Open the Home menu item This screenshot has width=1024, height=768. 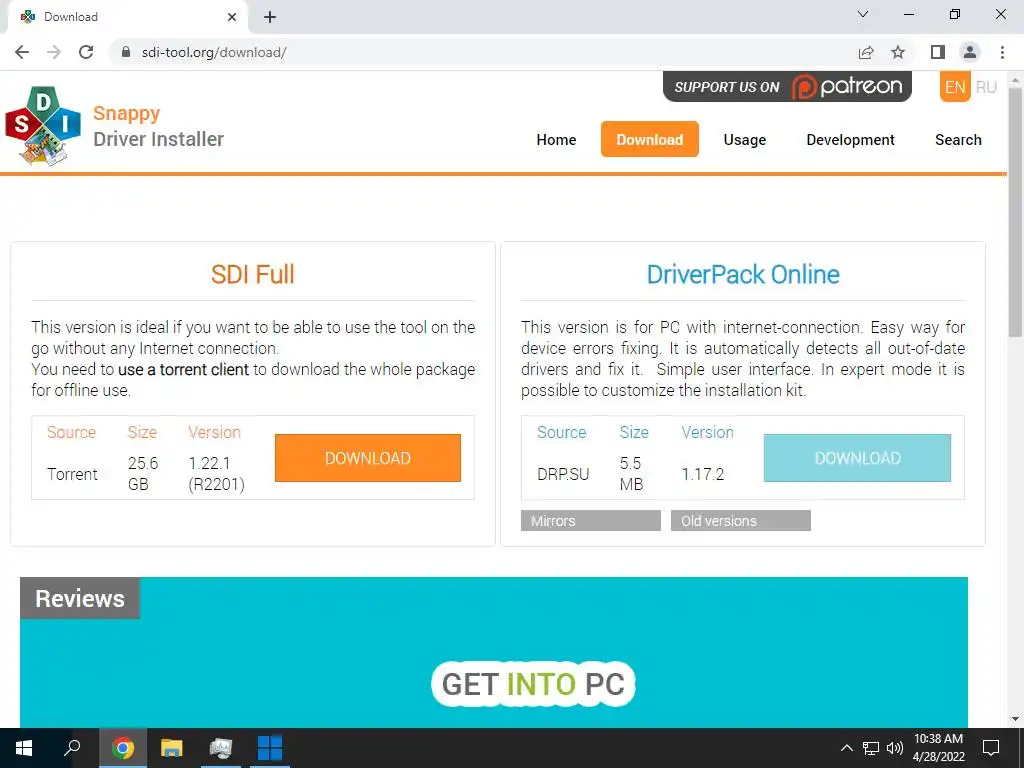(x=556, y=140)
